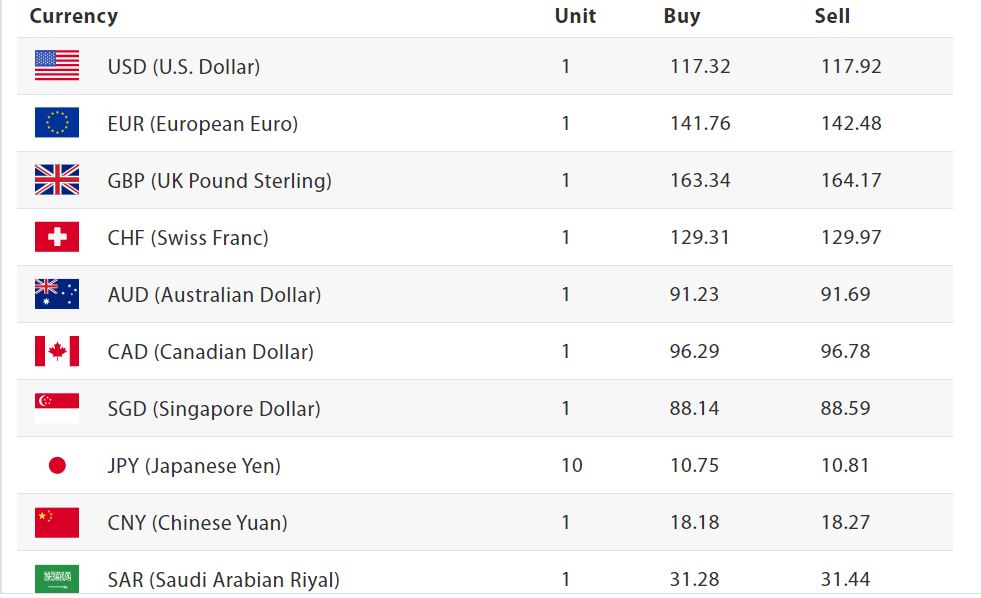Click the Unit column header

pyautogui.click(x=575, y=16)
